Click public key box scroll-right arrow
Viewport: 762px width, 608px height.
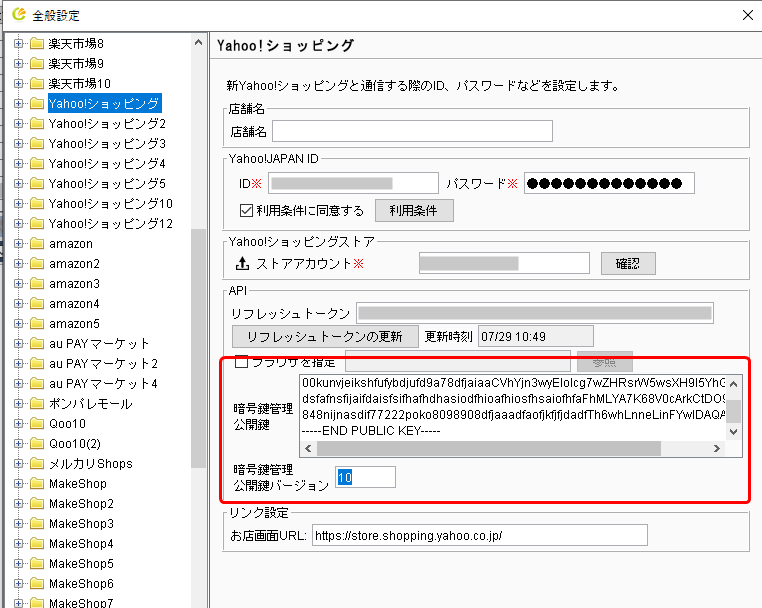tap(717, 449)
